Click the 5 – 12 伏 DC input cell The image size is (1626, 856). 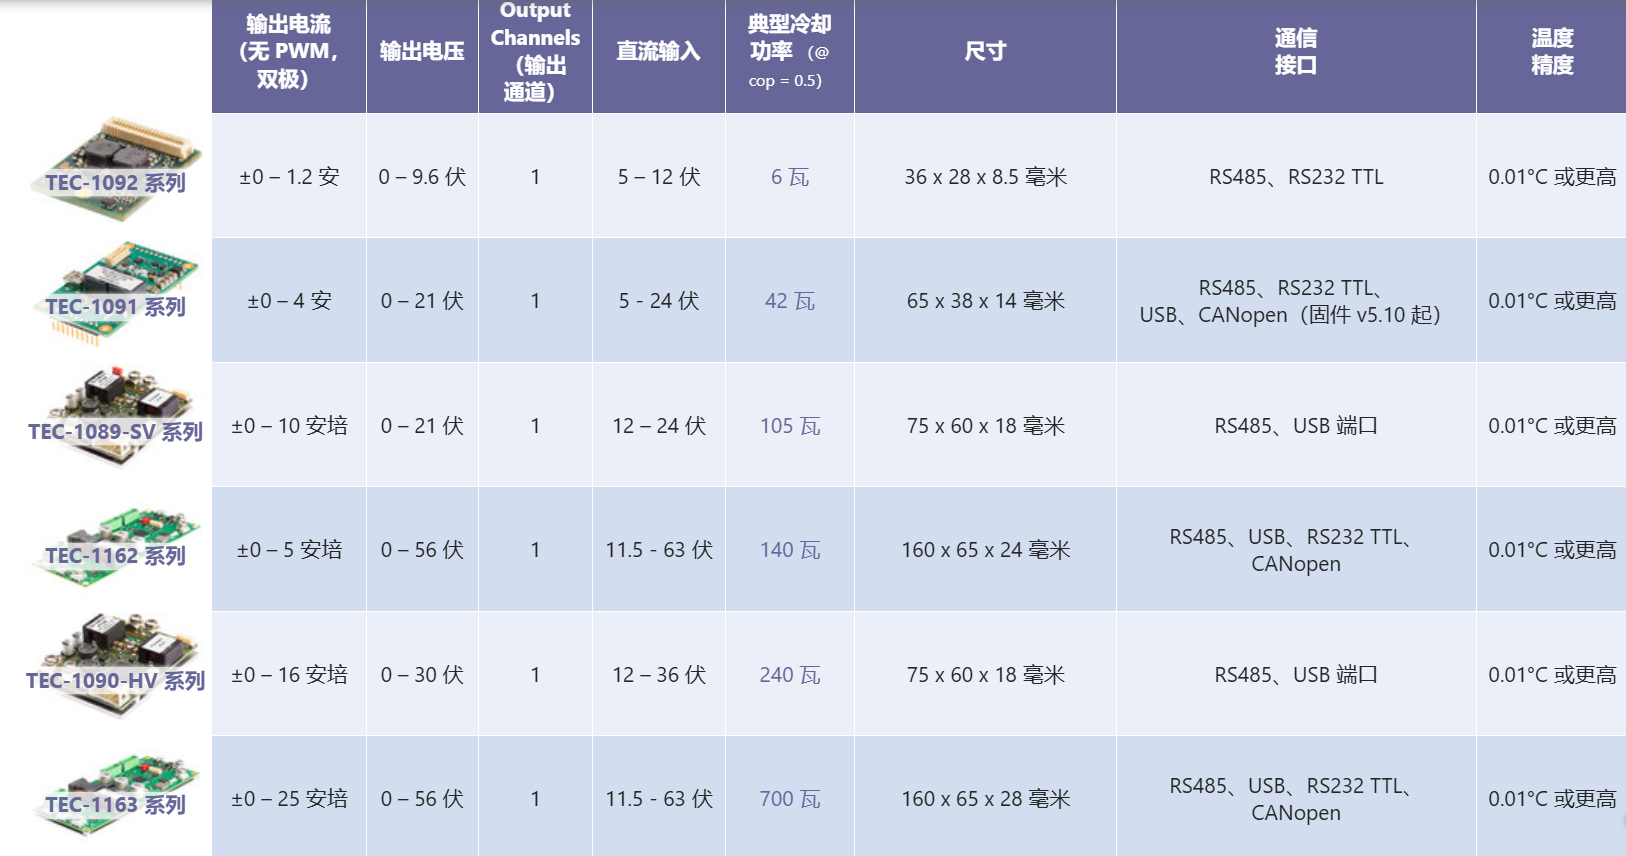(x=658, y=177)
